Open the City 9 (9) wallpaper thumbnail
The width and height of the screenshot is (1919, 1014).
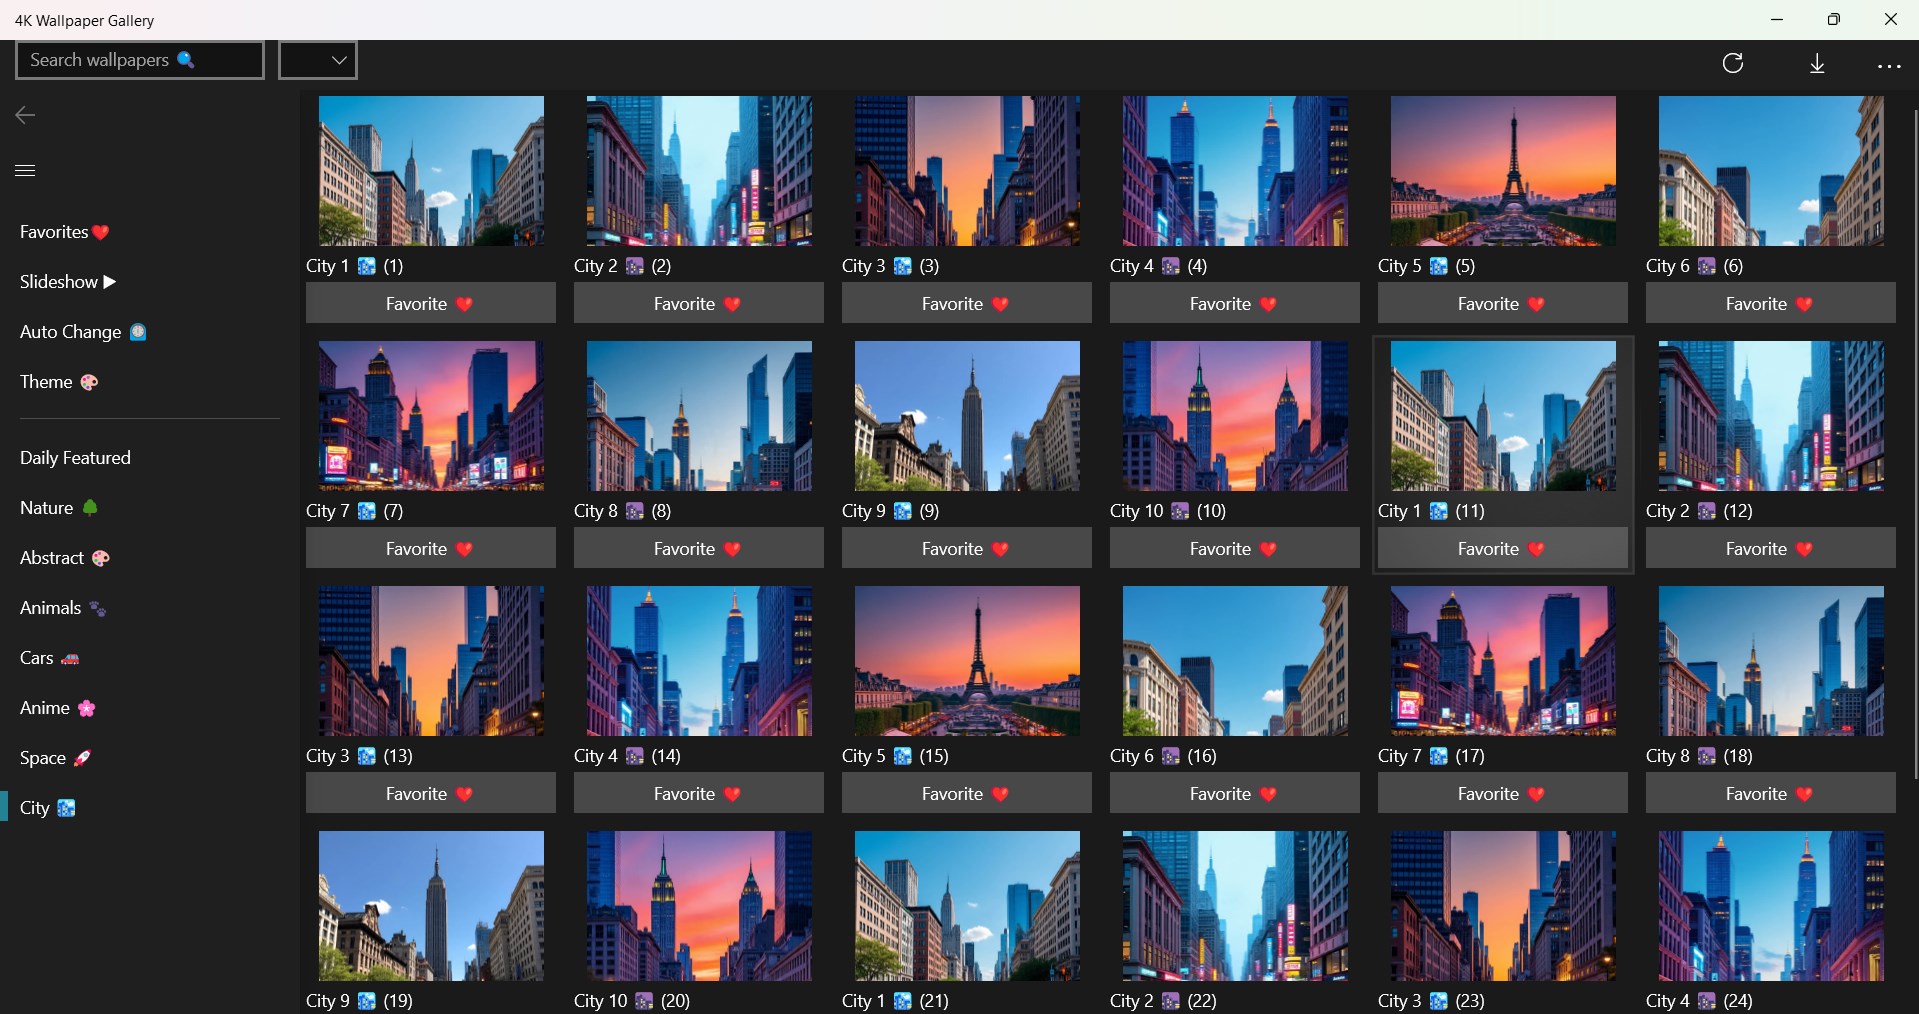968,416
